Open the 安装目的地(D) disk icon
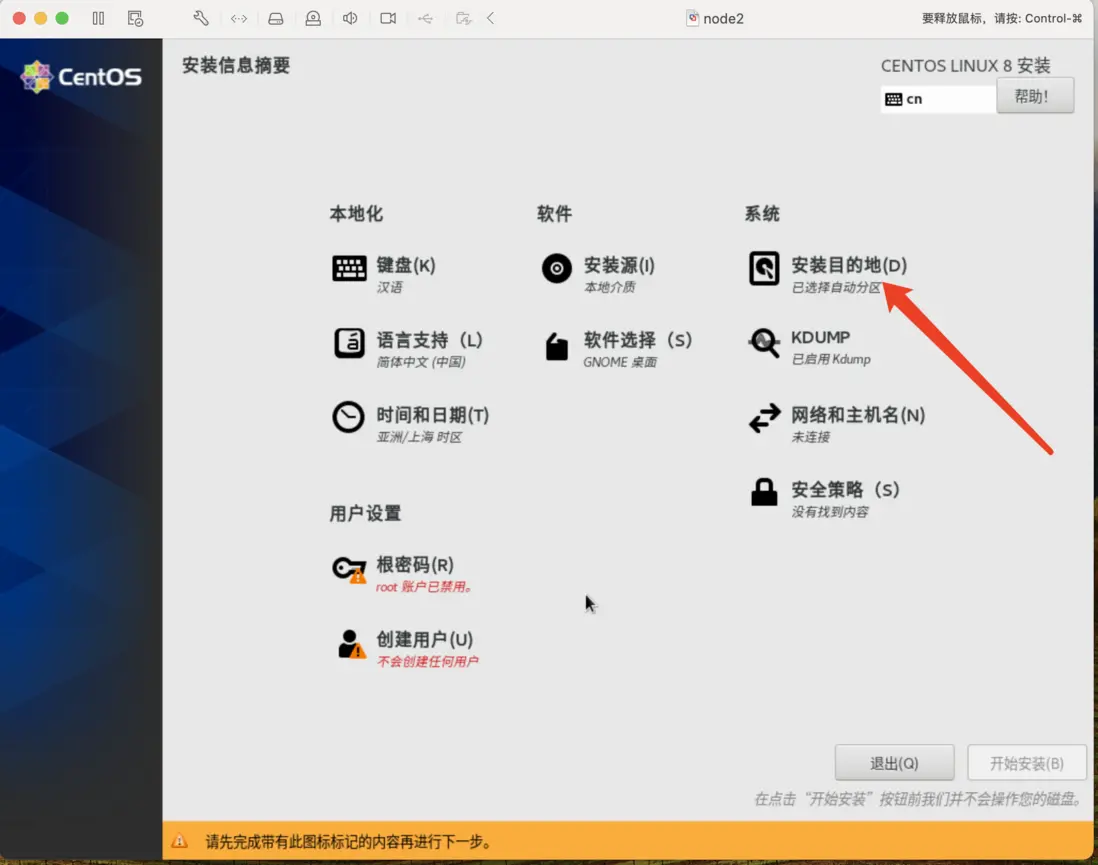 [x=764, y=268]
